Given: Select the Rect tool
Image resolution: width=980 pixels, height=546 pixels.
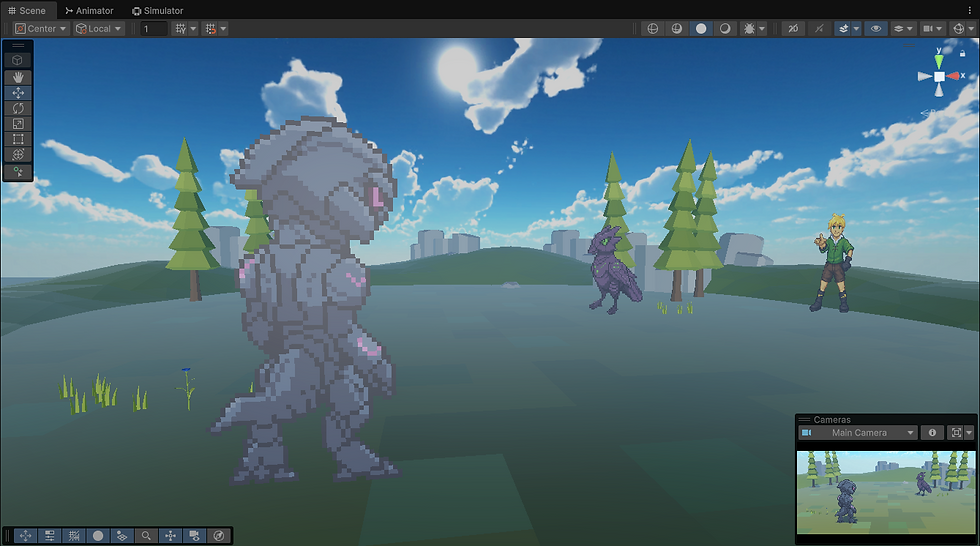Looking at the screenshot, I should tap(18, 139).
